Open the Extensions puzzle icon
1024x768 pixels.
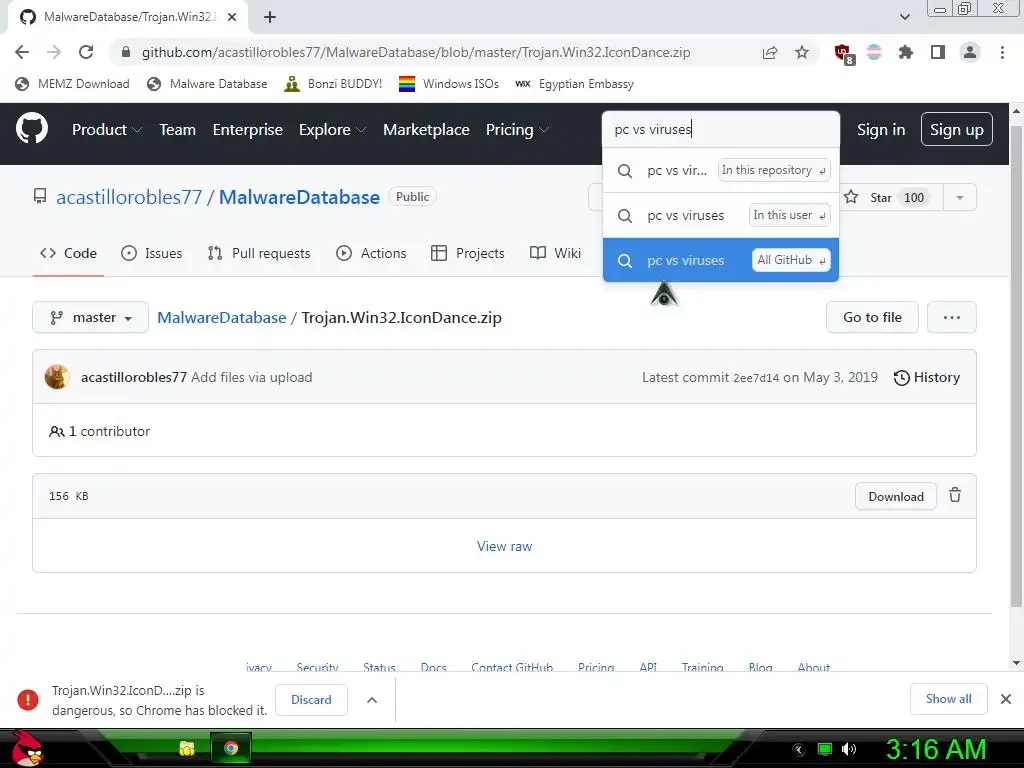click(906, 52)
